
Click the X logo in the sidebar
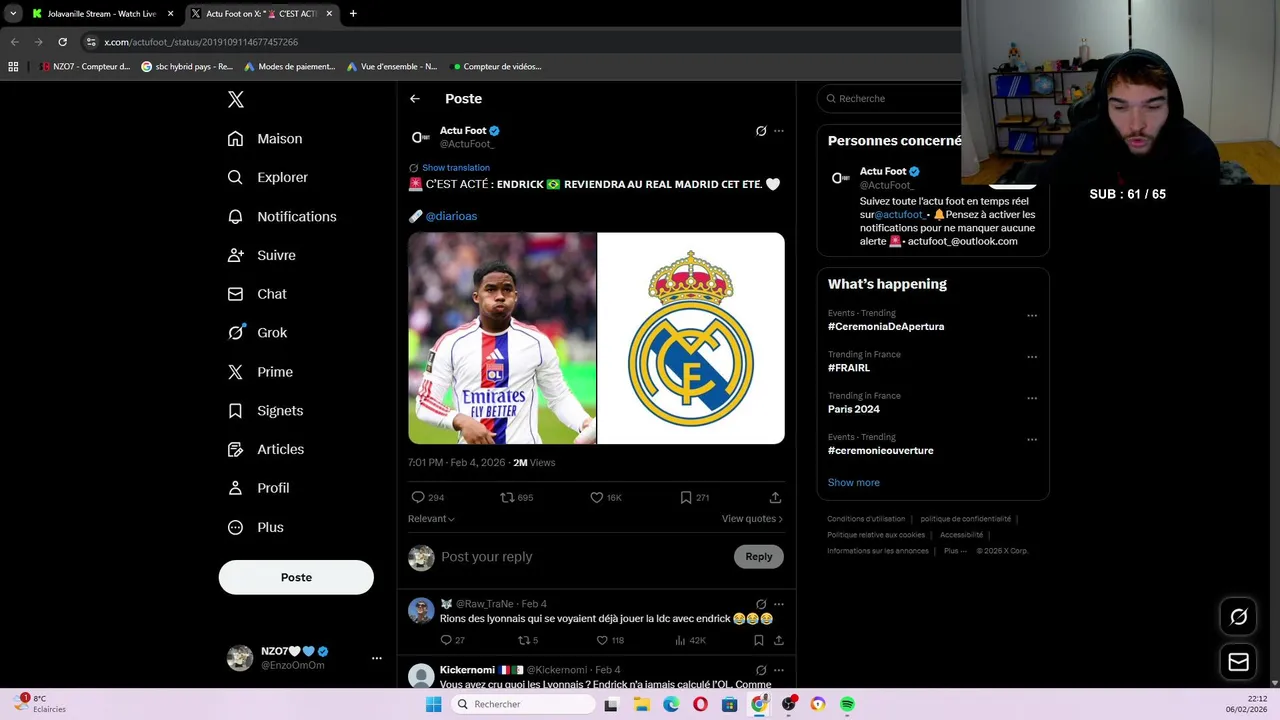point(236,99)
